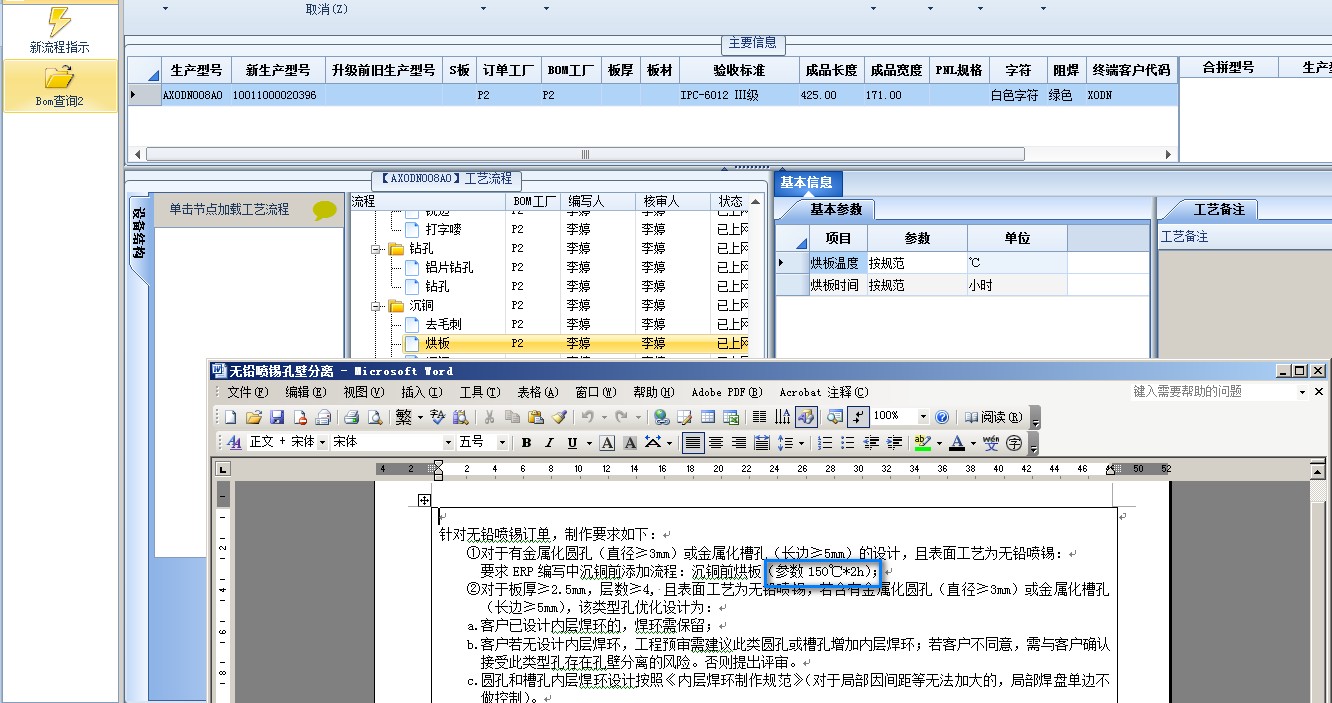The height and width of the screenshot is (703, 1332).
Task: Open print preview in Word toolbar
Action: point(375,417)
